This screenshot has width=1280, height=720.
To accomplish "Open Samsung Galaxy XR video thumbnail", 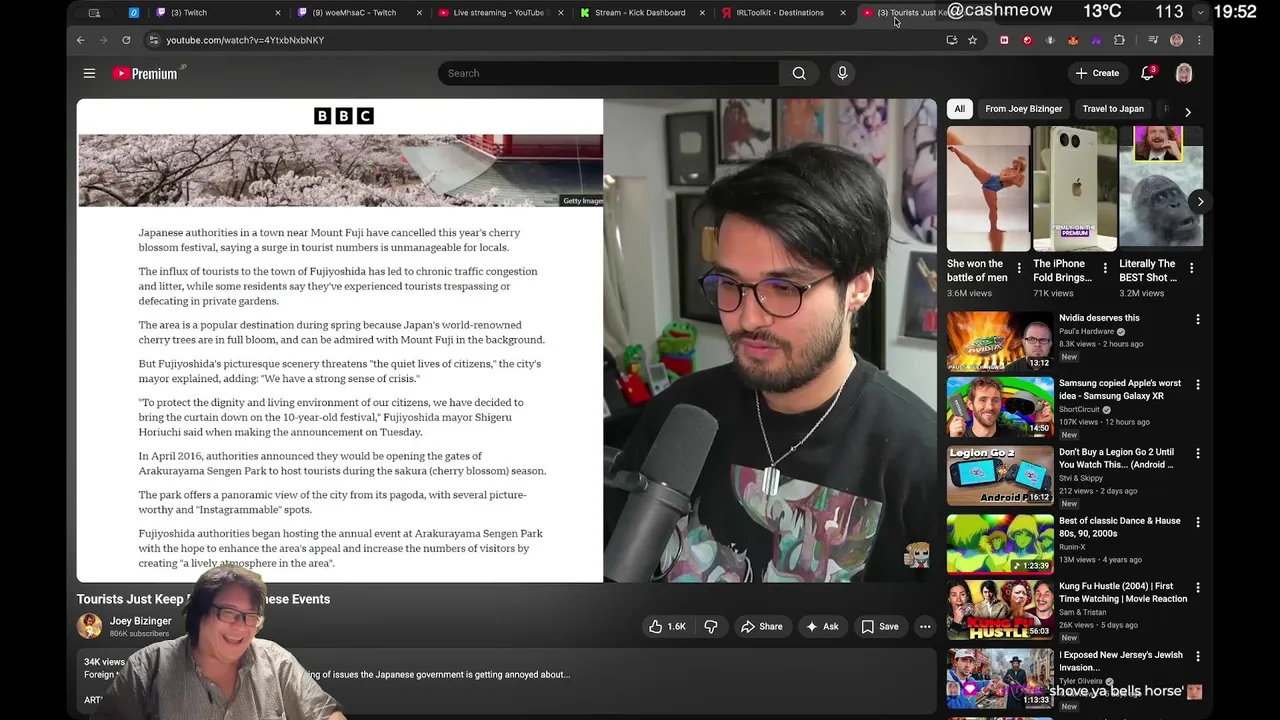I will pyautogui.click(x=1000, y=407).
